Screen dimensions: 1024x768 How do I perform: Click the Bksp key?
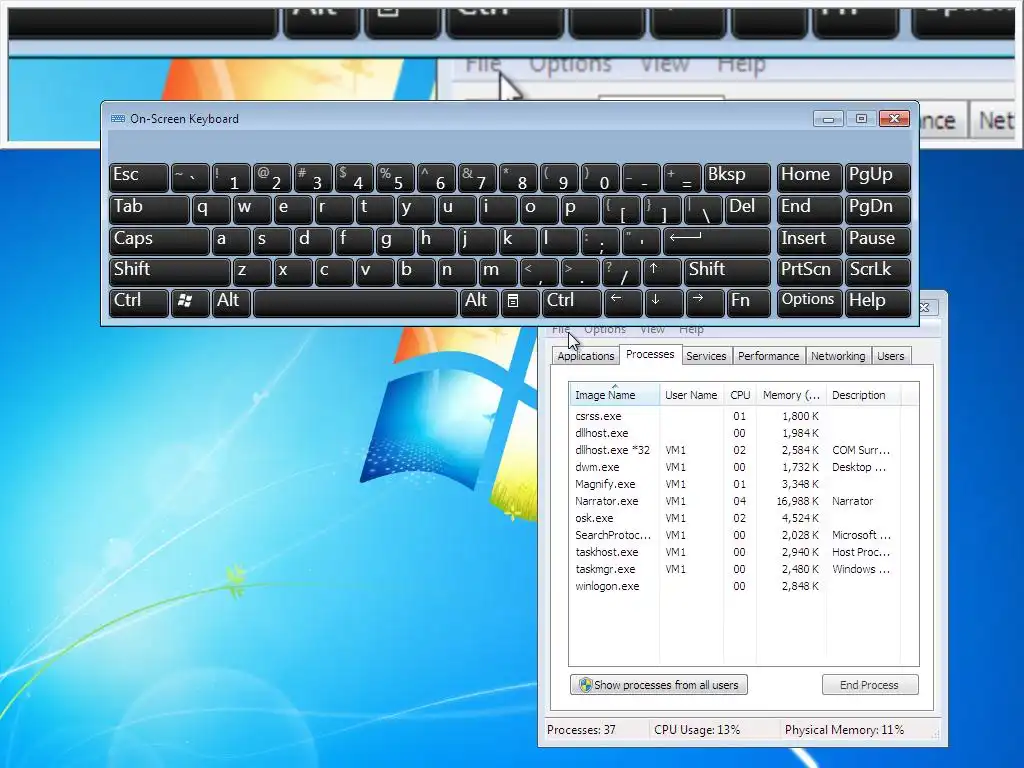point(737,177)
